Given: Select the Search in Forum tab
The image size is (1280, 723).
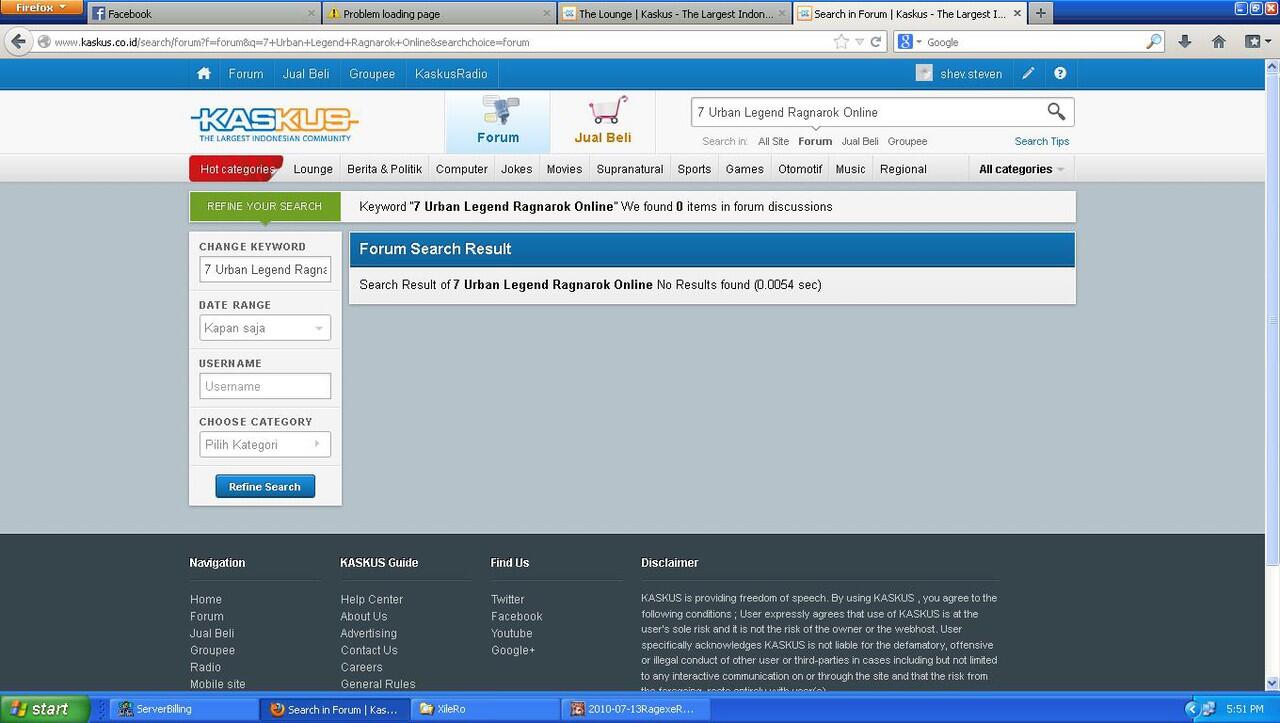Looking at the screenshot, I should tap(910, 14).
